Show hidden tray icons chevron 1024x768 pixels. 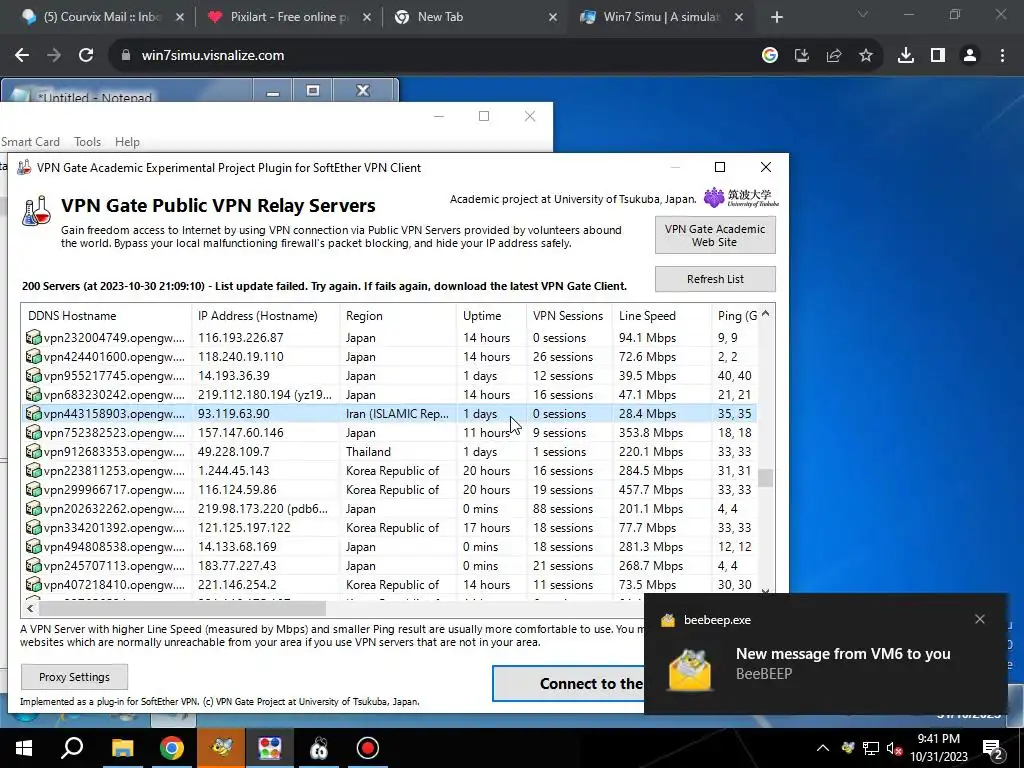[823, 748]
